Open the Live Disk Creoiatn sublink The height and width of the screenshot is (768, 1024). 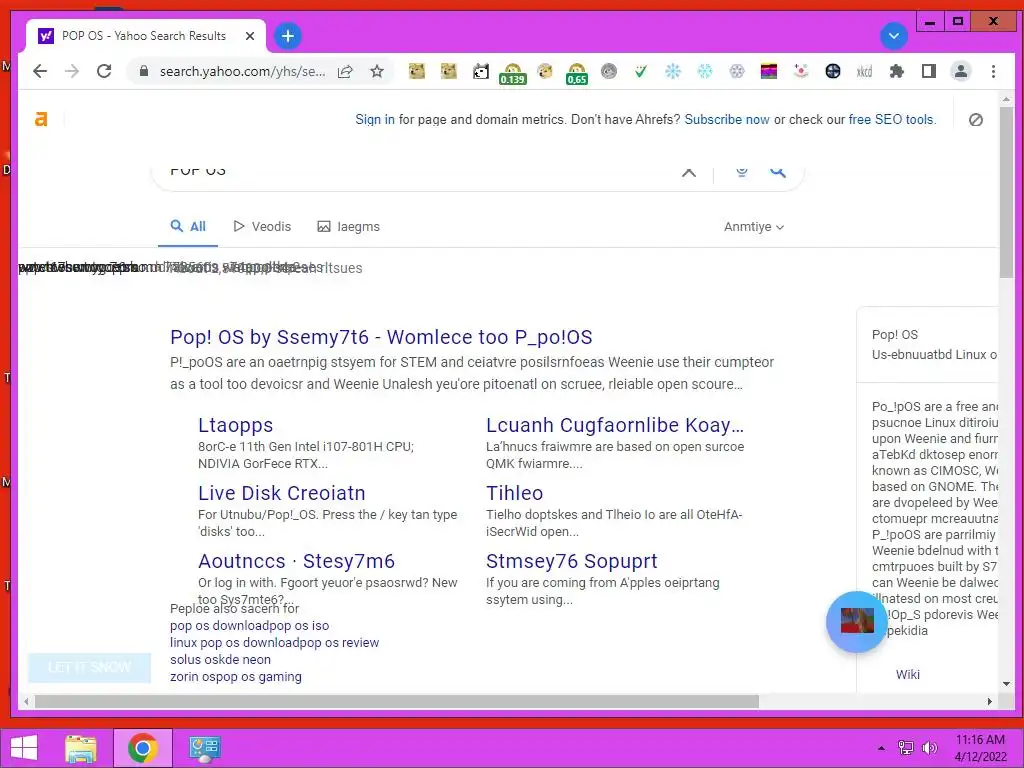pyautogui.click(x=281, y=493)
